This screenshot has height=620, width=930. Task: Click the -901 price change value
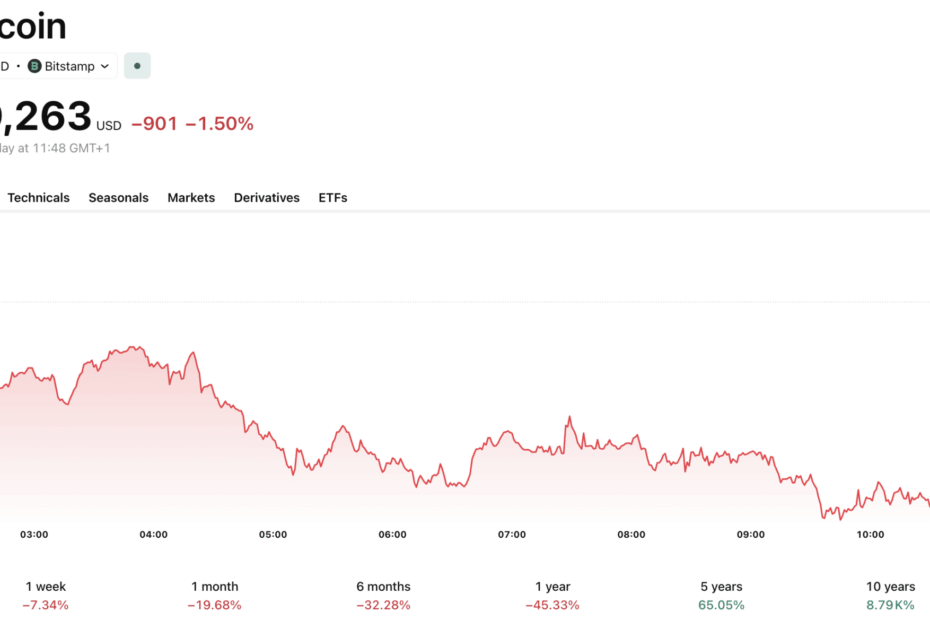coord(154,123)
